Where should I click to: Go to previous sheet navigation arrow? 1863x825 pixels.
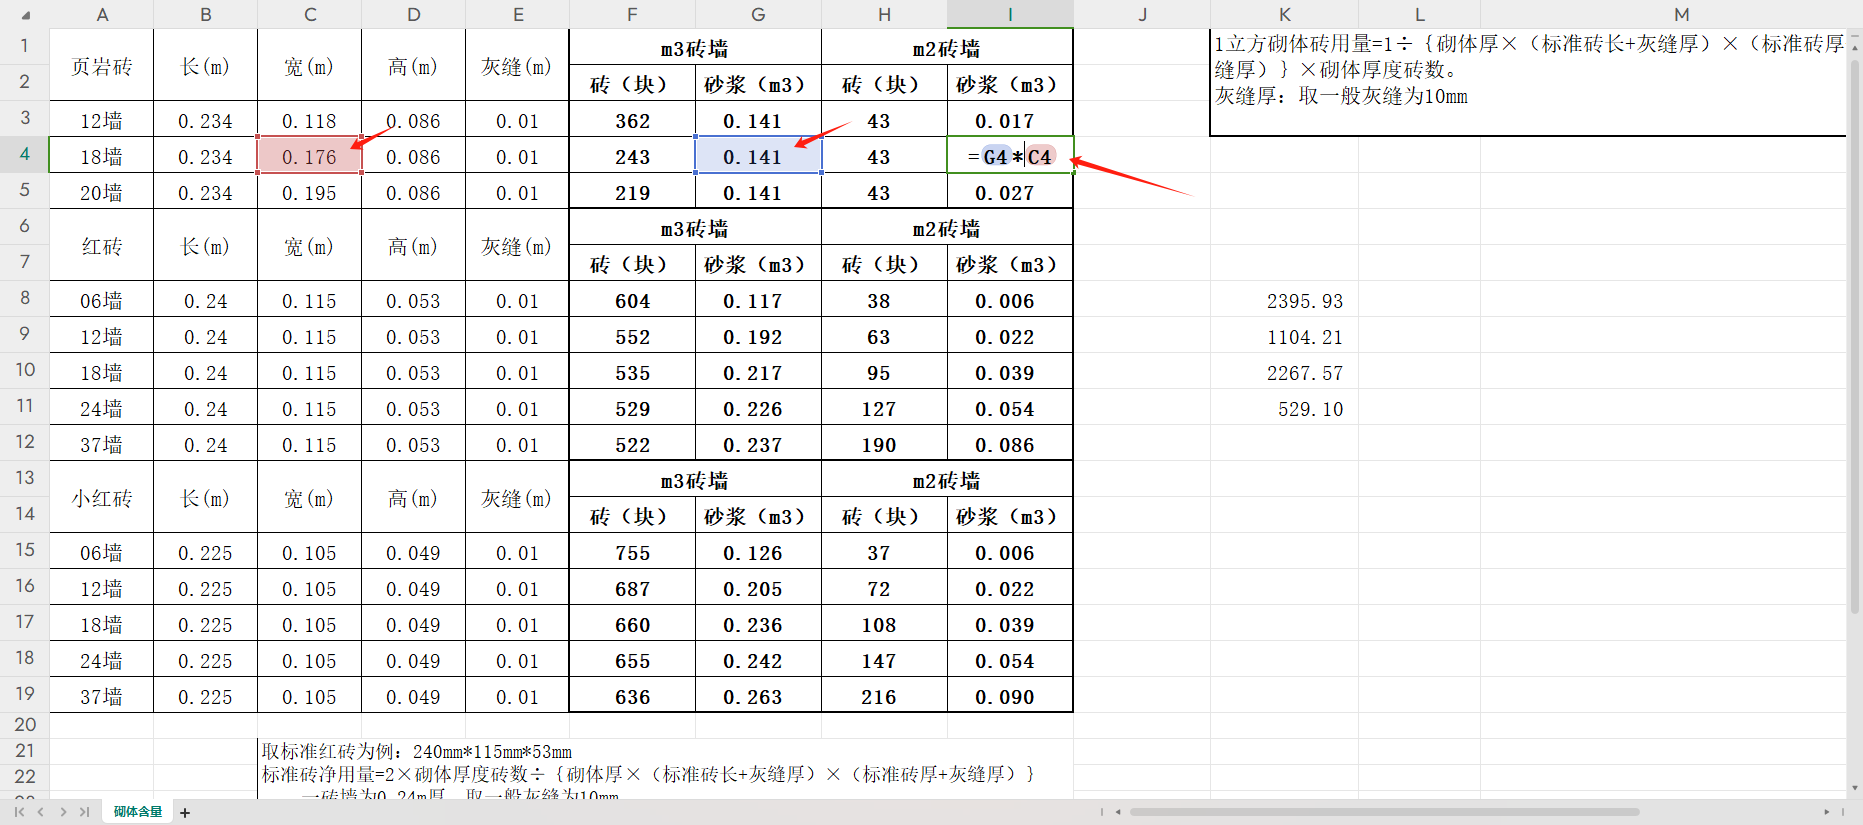pyautogui.click(x=41, y=812)
